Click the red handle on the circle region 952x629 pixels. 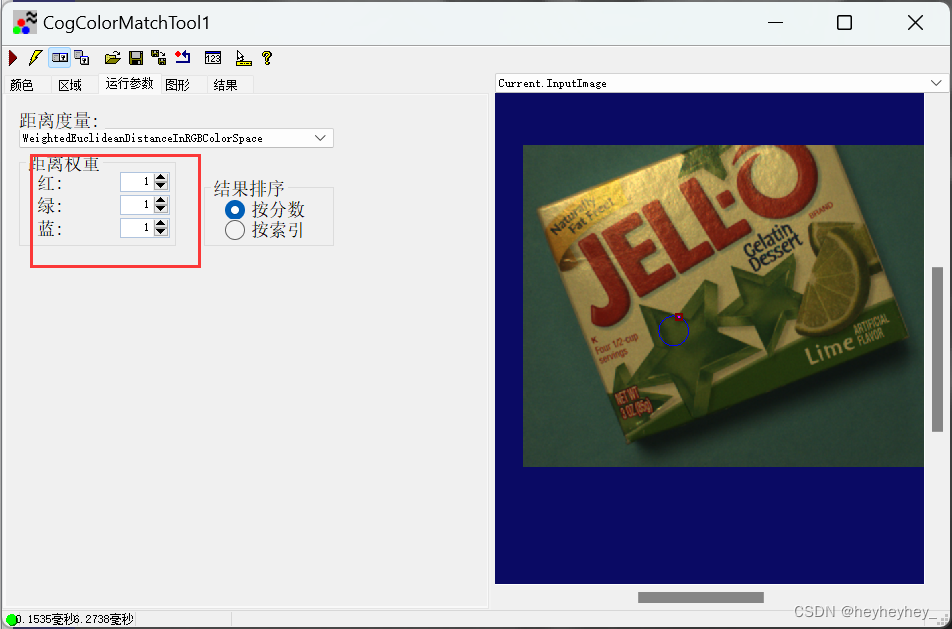tap(679, 316)
